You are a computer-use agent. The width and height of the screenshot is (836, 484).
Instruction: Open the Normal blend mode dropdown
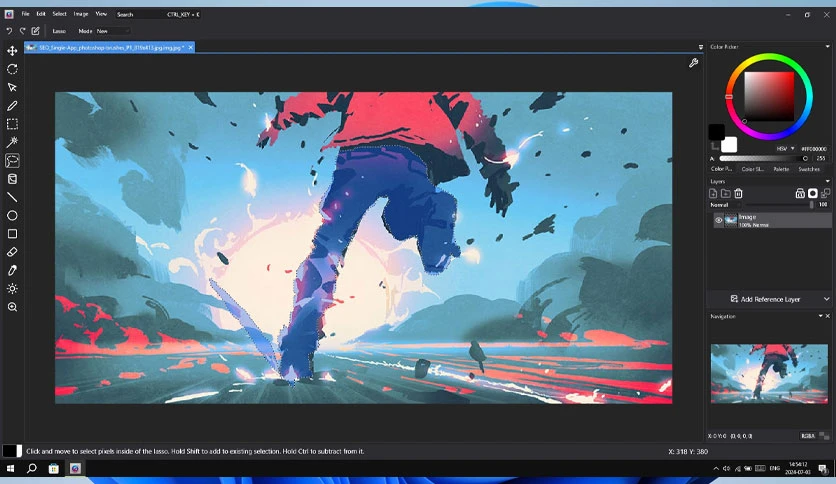pos(726,205)
